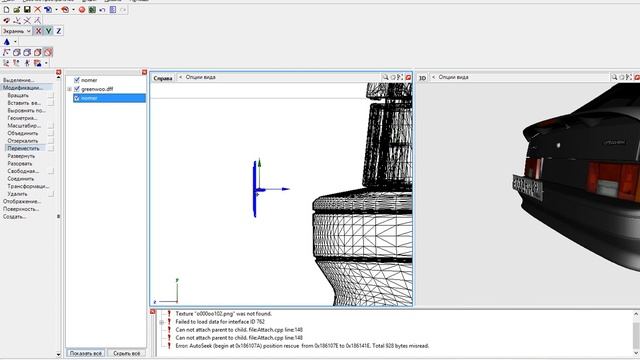
Task: Open dropdown arrow in bottom toolbar row
Action: coord(46,63)
